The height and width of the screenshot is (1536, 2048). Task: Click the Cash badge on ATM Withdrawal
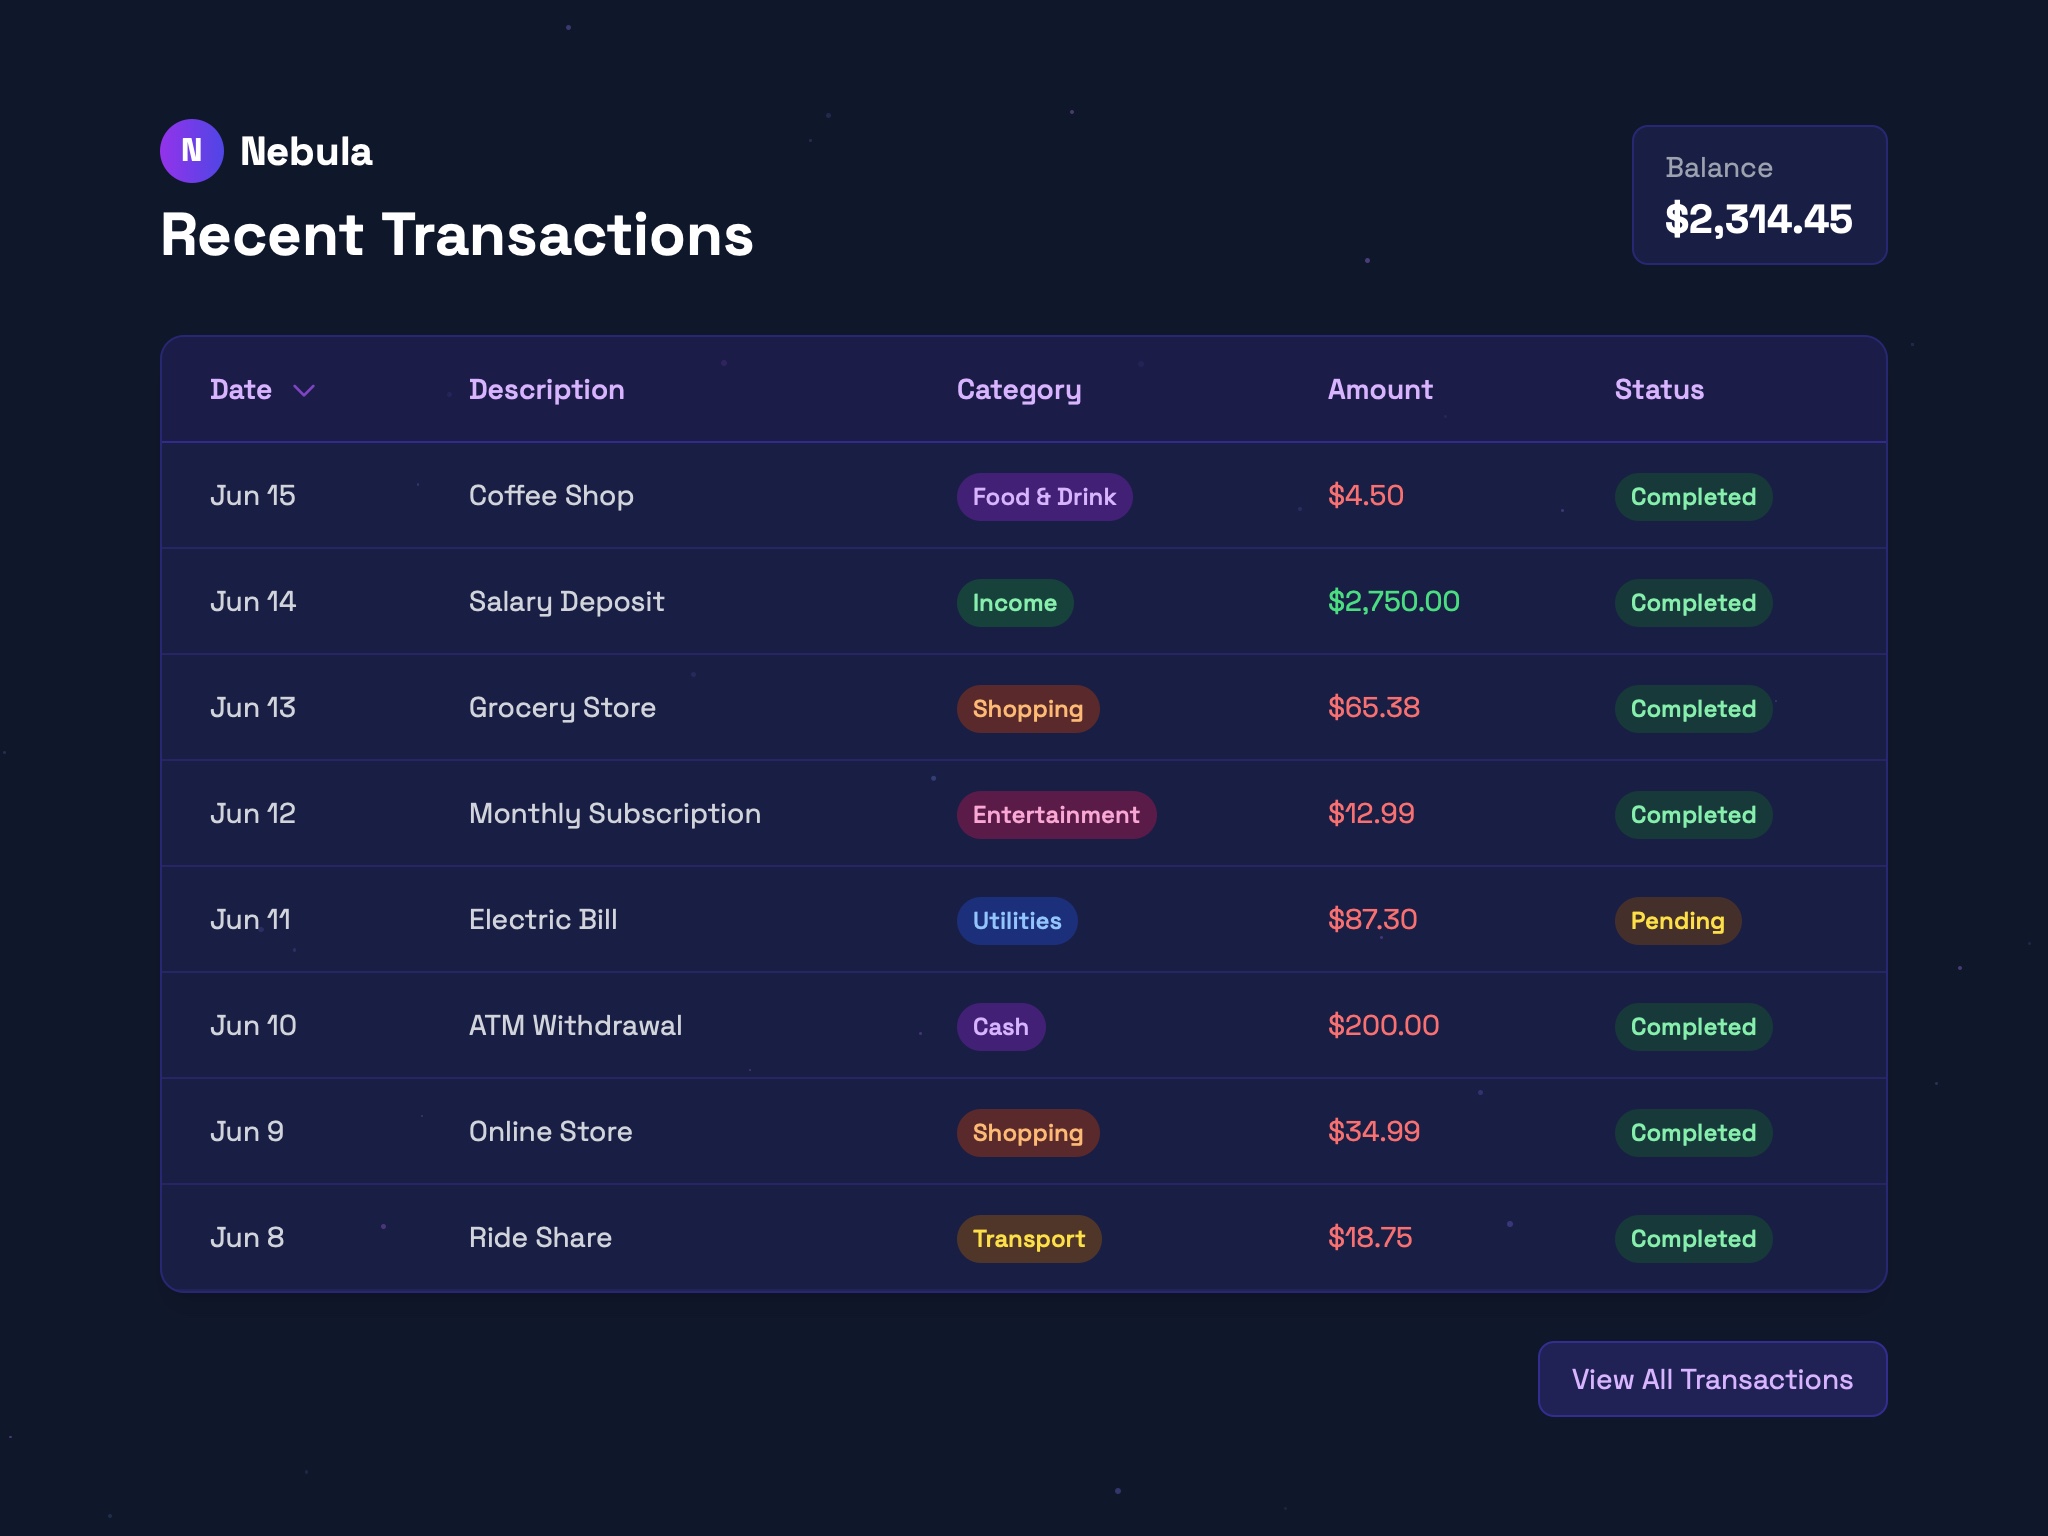click(1000, 1026)
